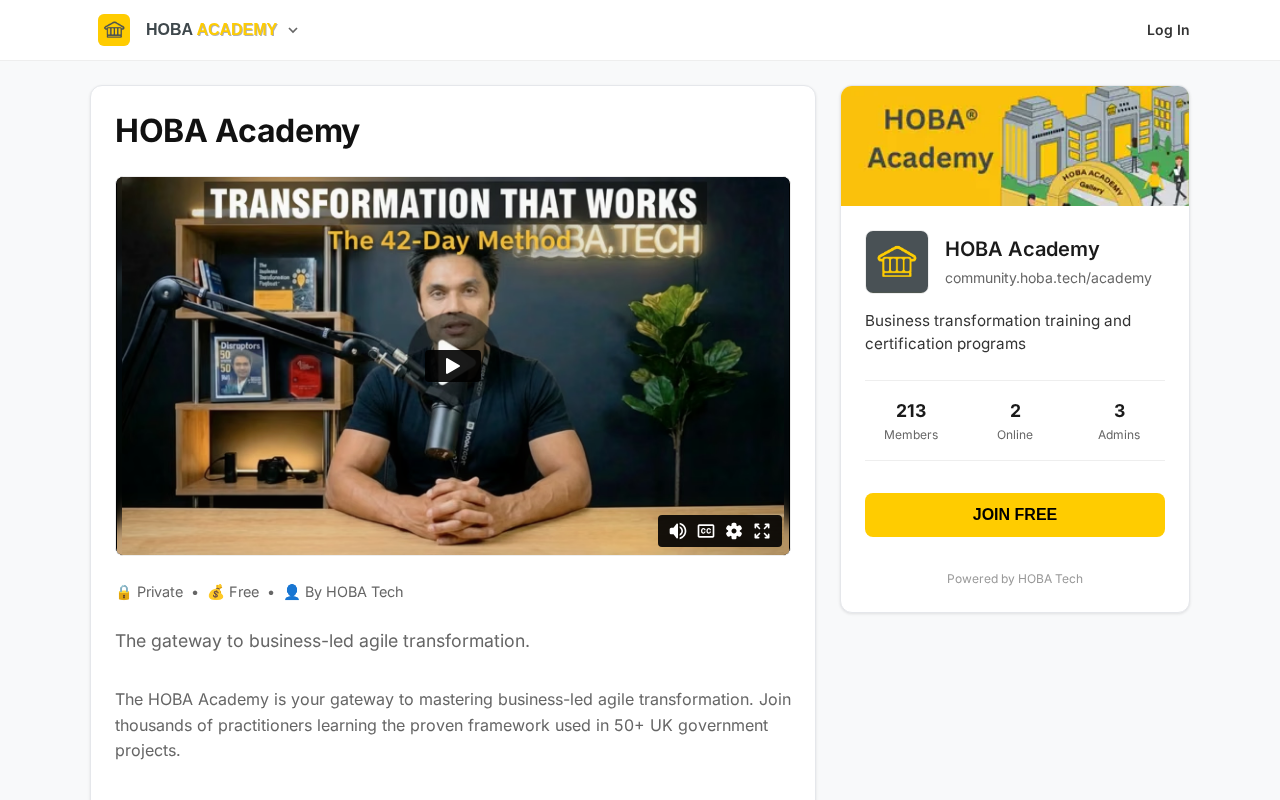This screenshot has height=800, width=1280.
Task: Enter fullscreen mode on the video
Action: pyautogui.click(x=762, y=531)
